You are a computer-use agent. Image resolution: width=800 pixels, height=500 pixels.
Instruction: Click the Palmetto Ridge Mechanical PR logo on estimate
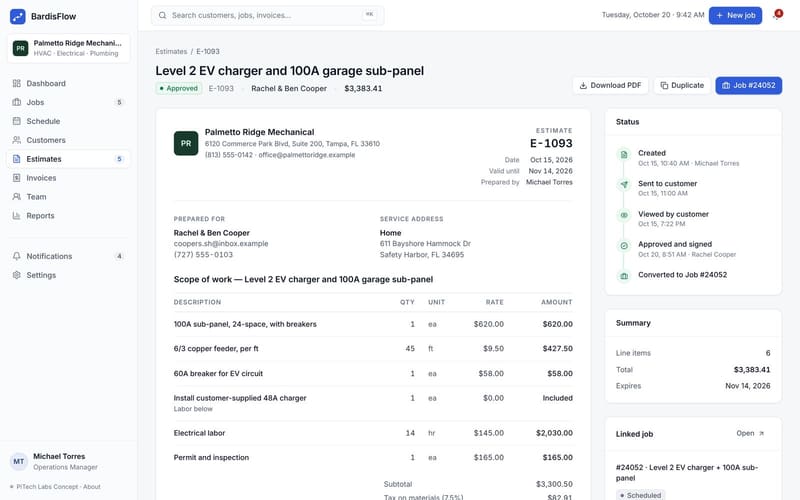point(186,143)
